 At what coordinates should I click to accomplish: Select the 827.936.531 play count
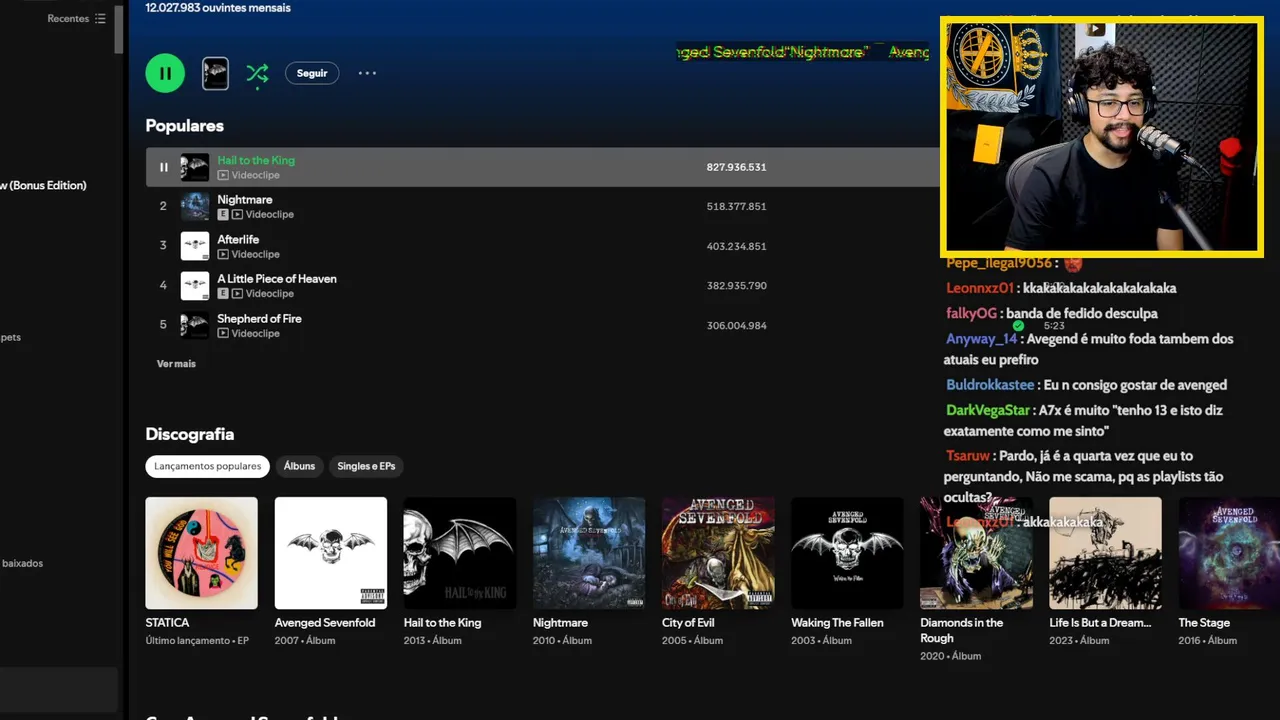tap(737, 167)
